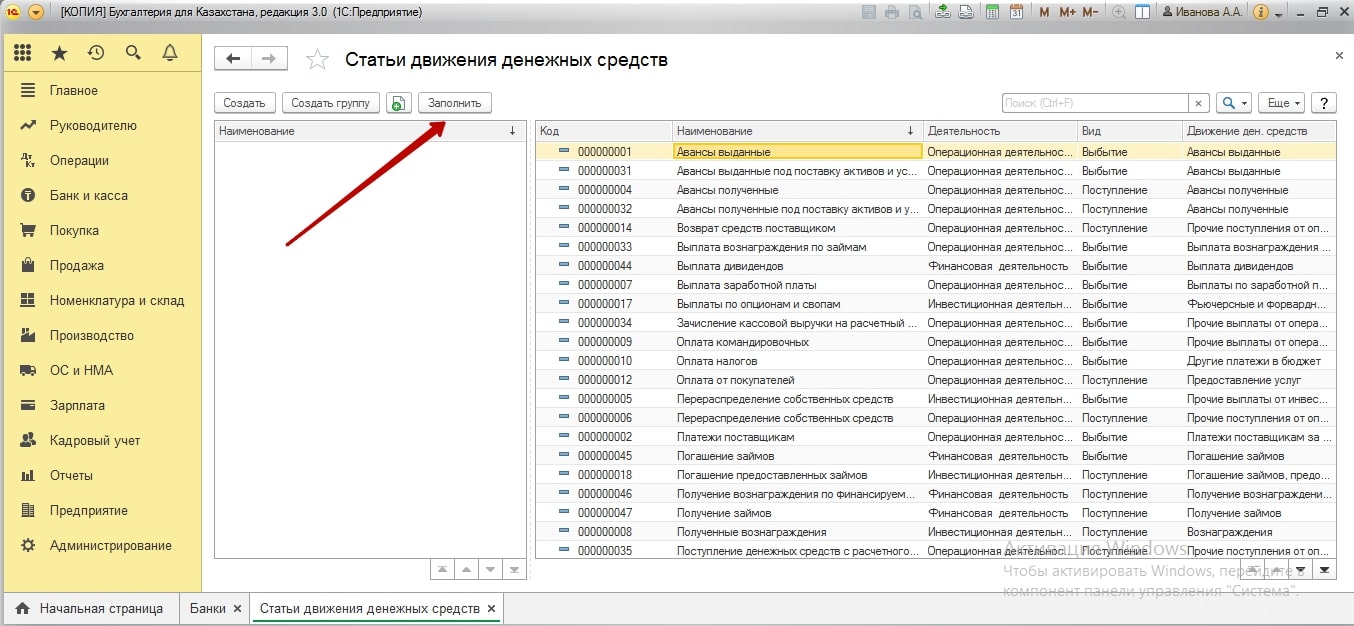Add page to favorites with outline star
Image resolution: width=1354 pixels, height=626 pixels.
click(317, 60)
